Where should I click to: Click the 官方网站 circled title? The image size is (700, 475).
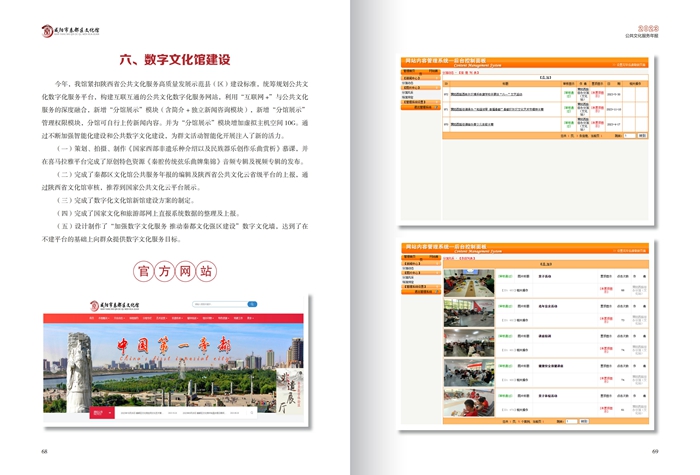point(175,271)
